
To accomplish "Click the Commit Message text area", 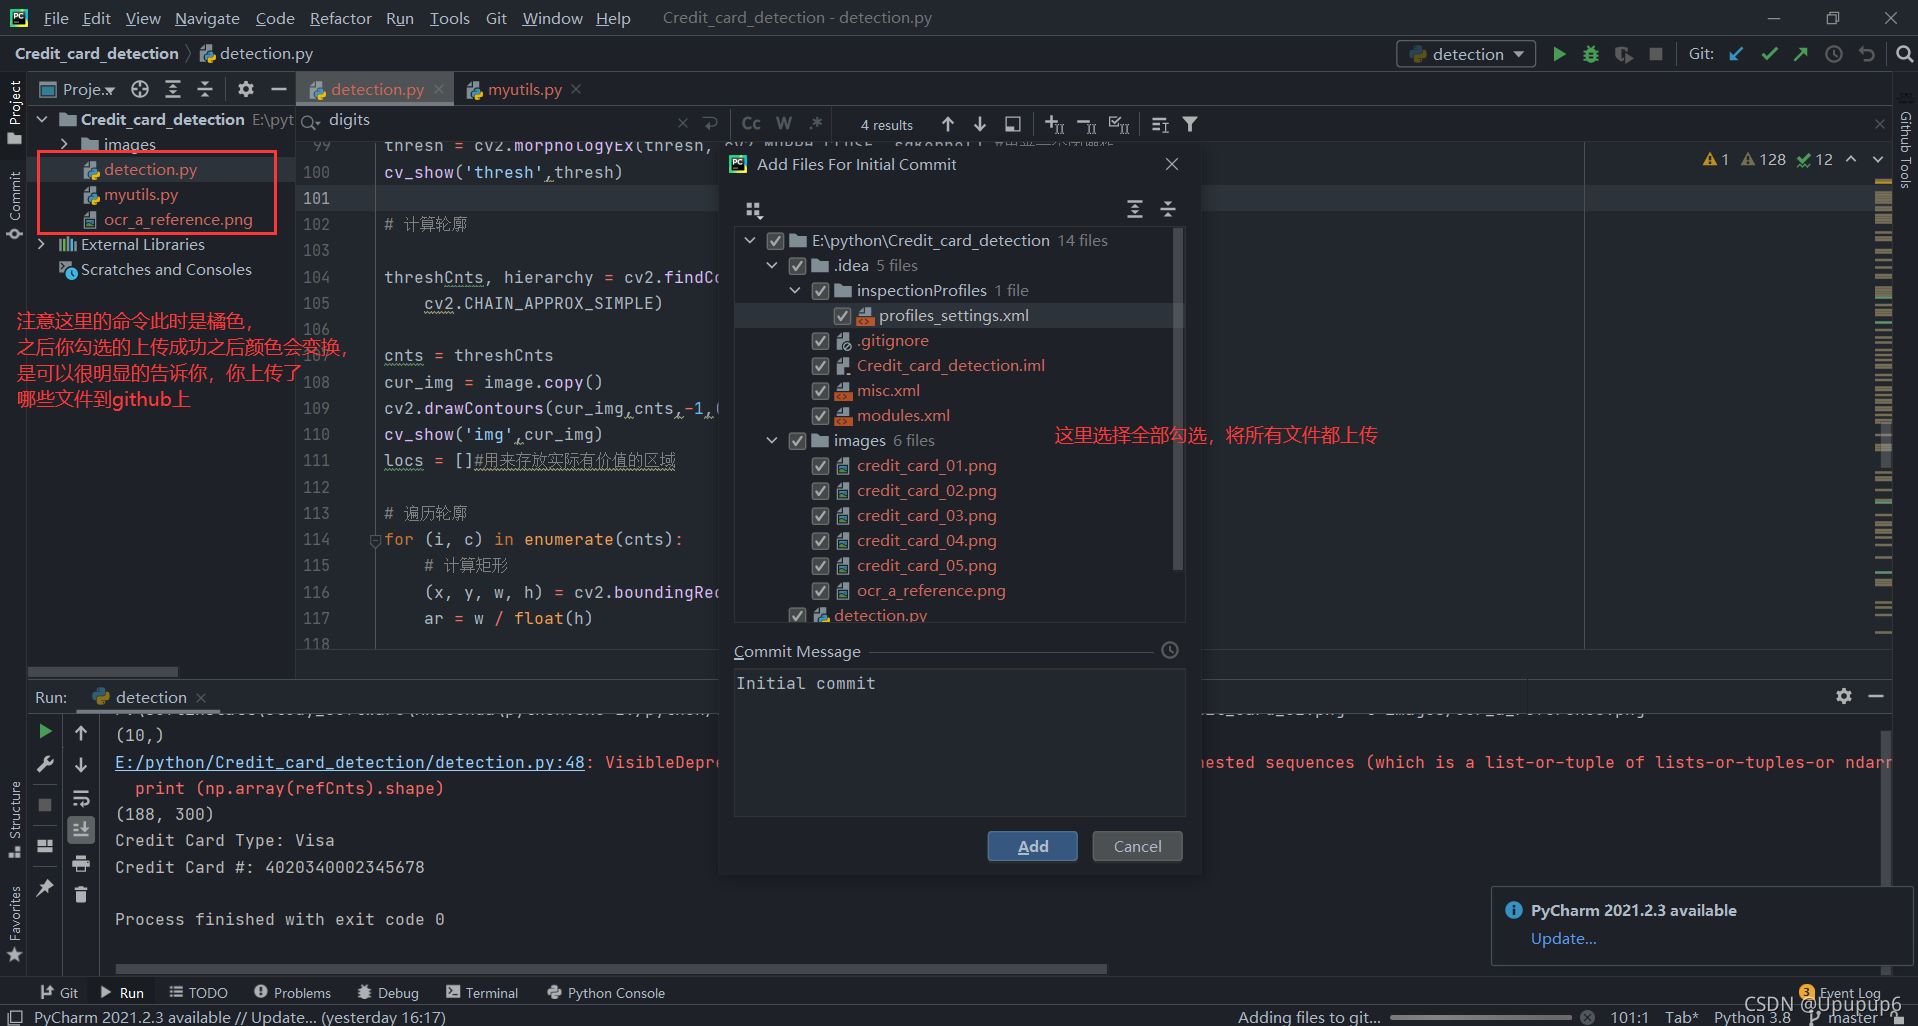I will click(959, 740).
